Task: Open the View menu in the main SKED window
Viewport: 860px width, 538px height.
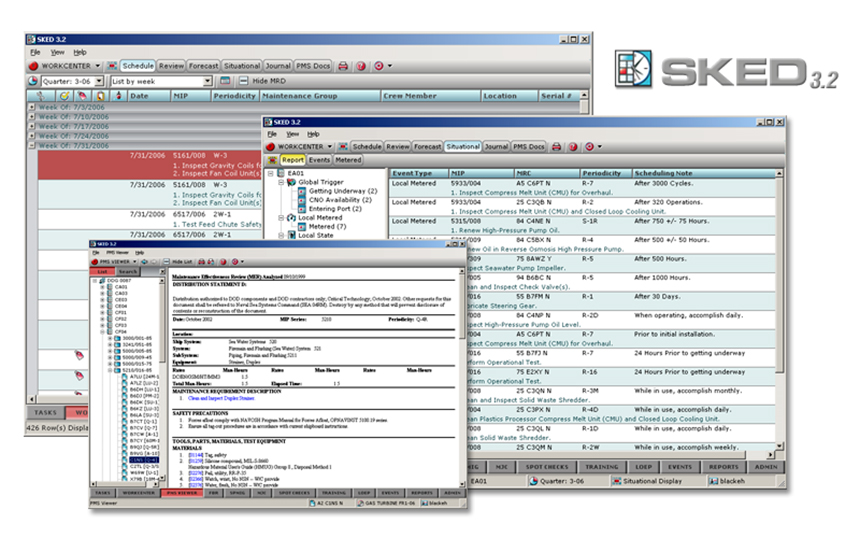Action: pyautogui.click(x=57, y=51)
